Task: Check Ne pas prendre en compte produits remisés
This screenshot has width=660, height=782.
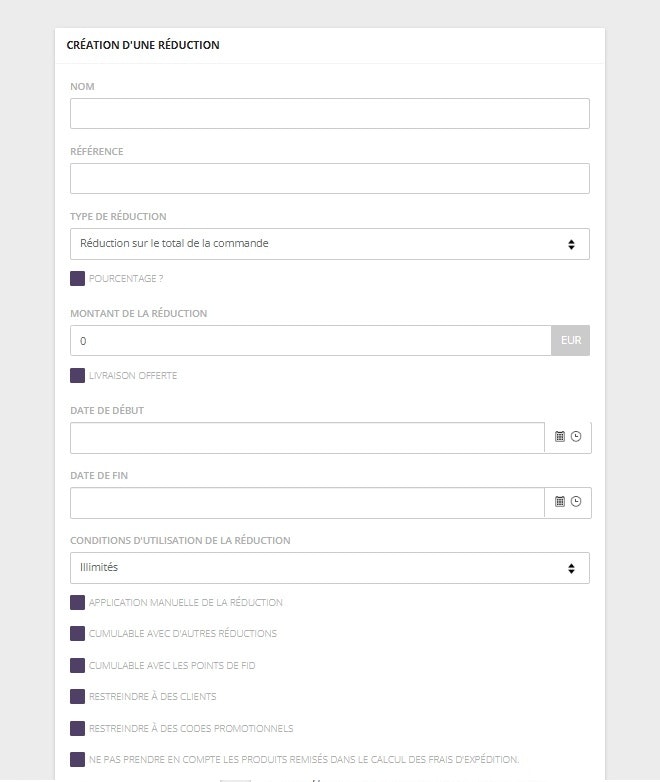Action: pos(77,760)
